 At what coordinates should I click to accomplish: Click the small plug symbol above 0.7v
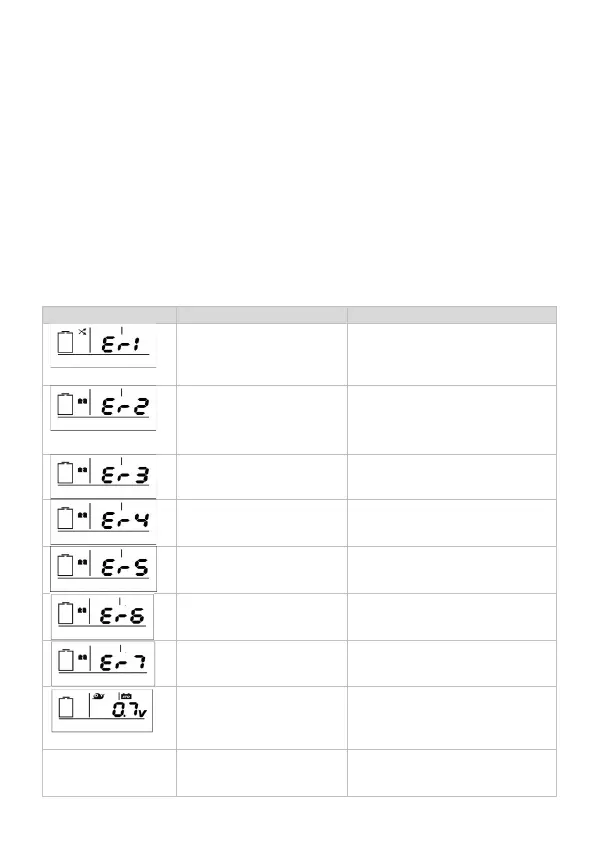click(99, 695)
